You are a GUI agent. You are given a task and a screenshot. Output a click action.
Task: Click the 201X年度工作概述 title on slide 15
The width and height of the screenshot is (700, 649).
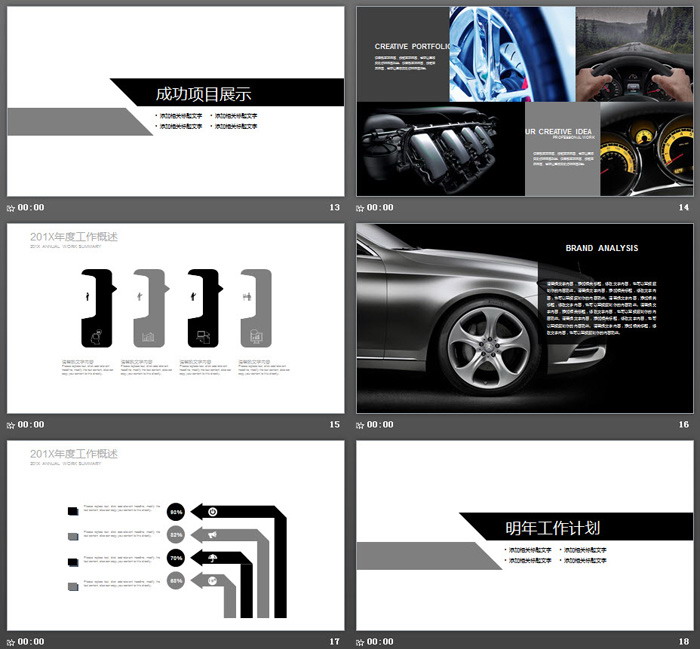(74, 237)
